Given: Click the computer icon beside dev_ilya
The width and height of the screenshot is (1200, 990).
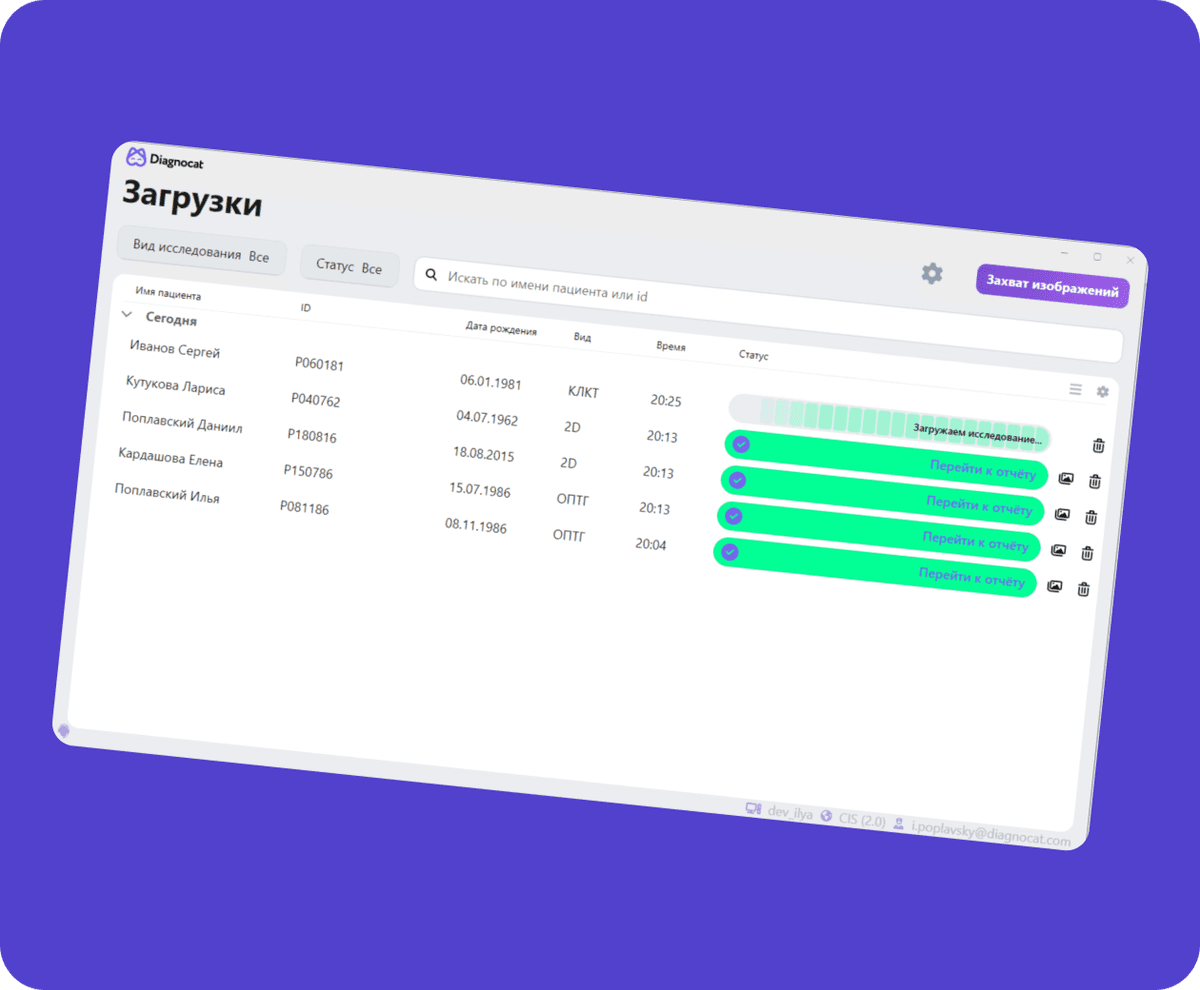Looking at the screenshot, I should coord(754,809).
